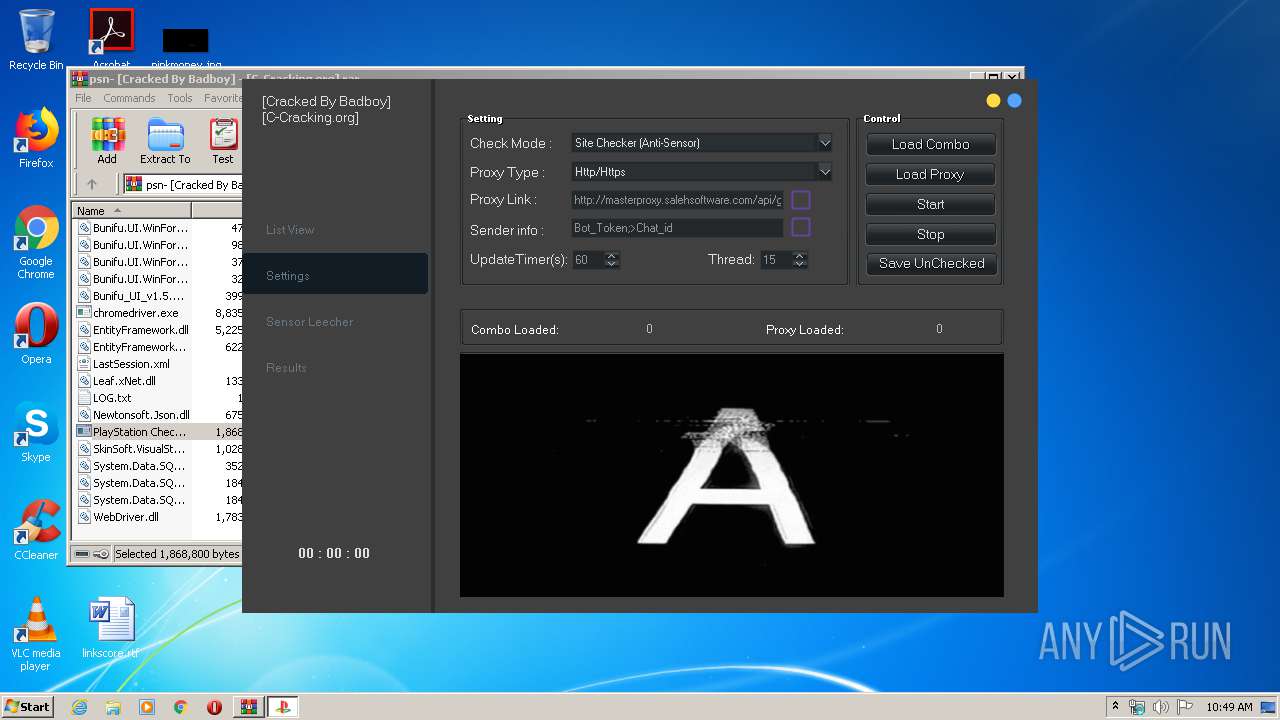The width and height of the screenshot is (1280, 720).
Task: Sort WinRAR list by Name column
Action: 132,211
